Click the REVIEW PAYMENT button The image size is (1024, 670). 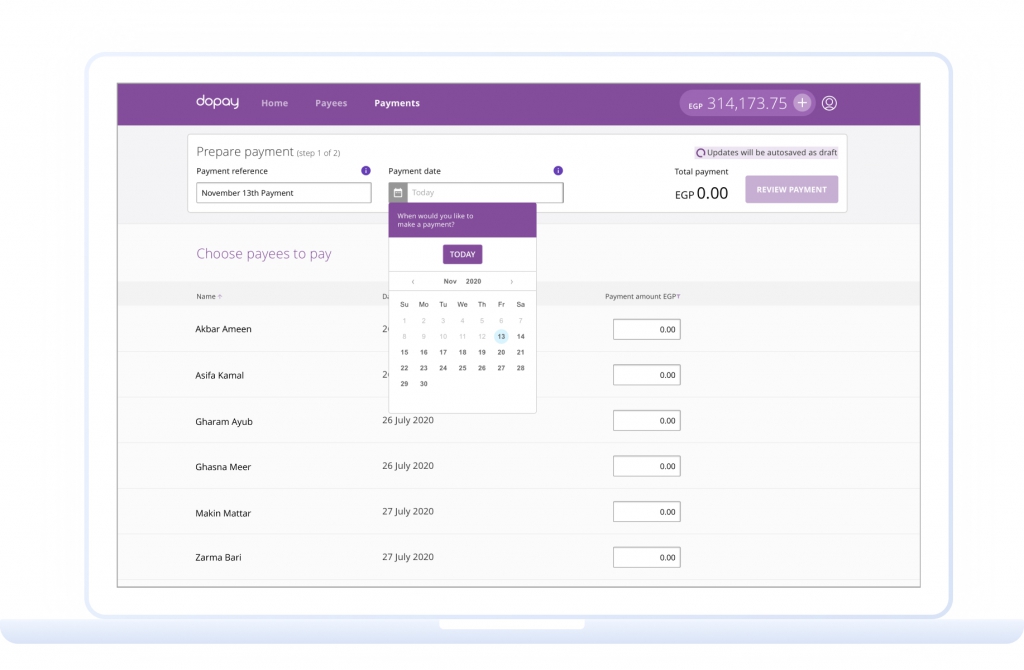click(x=791, y=190)
